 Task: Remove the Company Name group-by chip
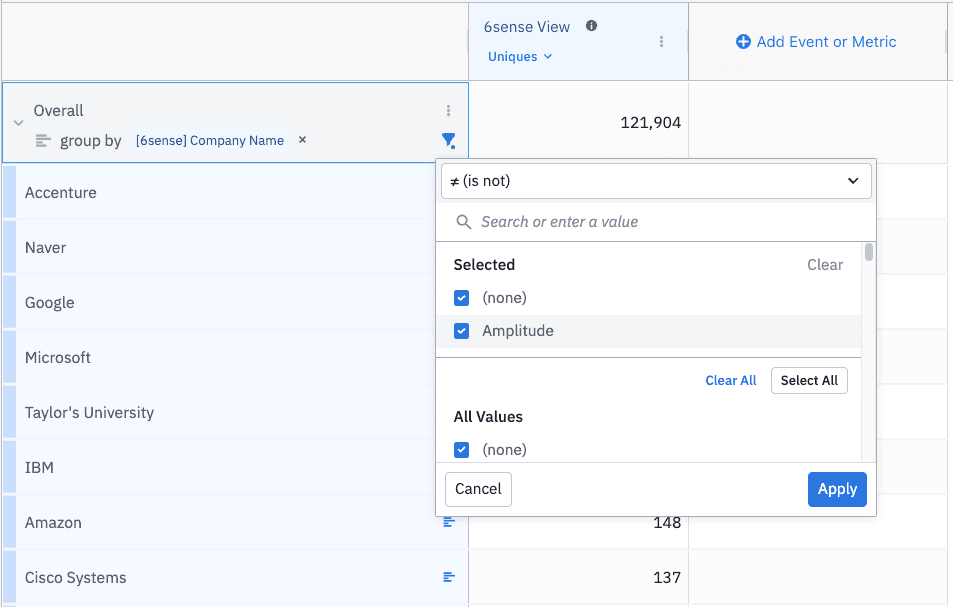coord(302,140)
